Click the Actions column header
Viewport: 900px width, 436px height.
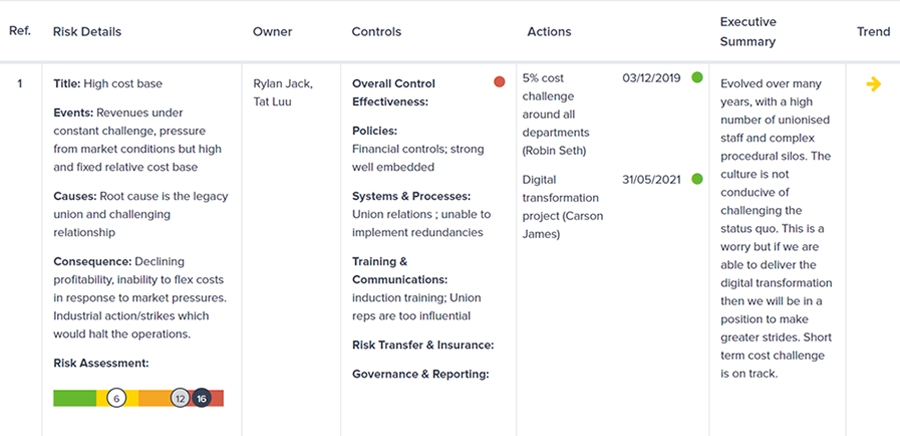[x=549, y=32]
